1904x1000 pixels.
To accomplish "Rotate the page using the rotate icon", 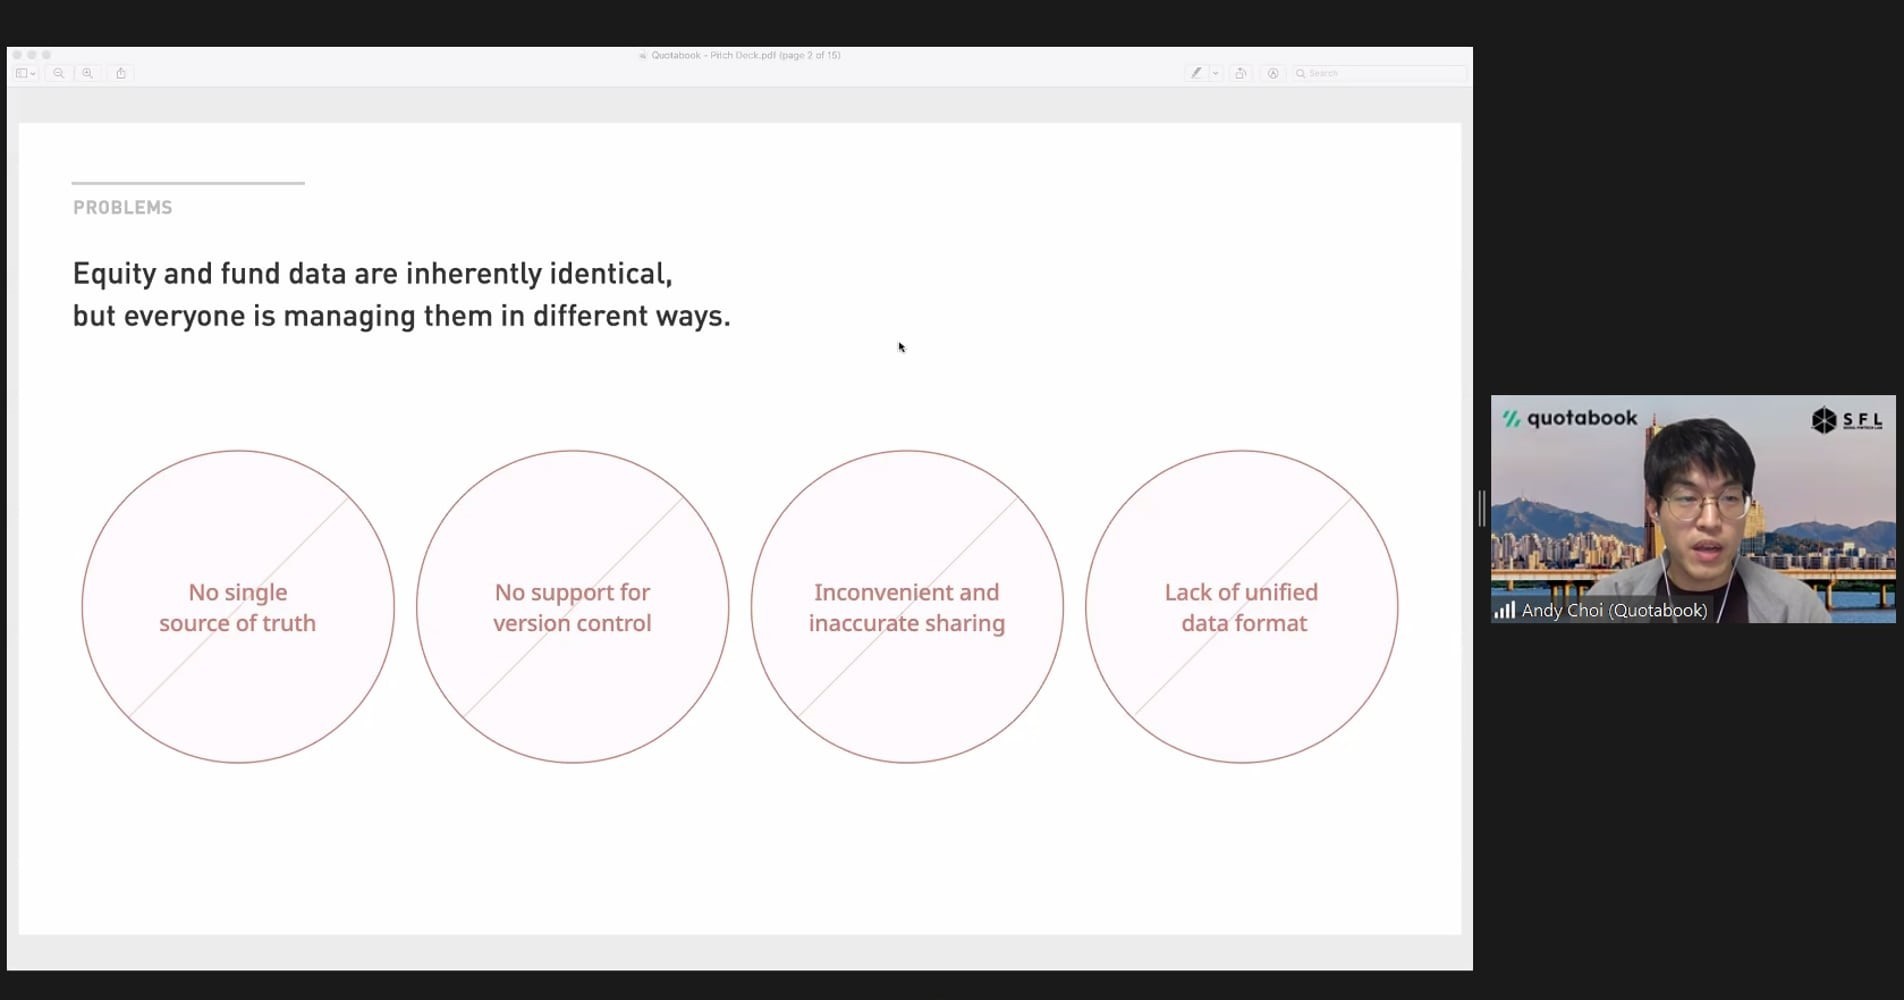I will (1241, 73).
